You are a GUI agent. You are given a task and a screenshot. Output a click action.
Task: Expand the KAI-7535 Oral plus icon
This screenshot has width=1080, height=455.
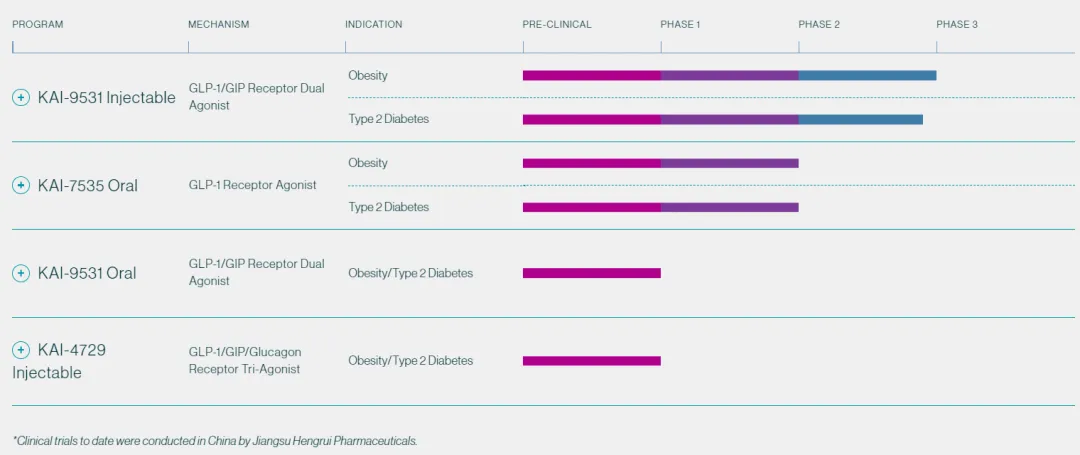point(21,185)
